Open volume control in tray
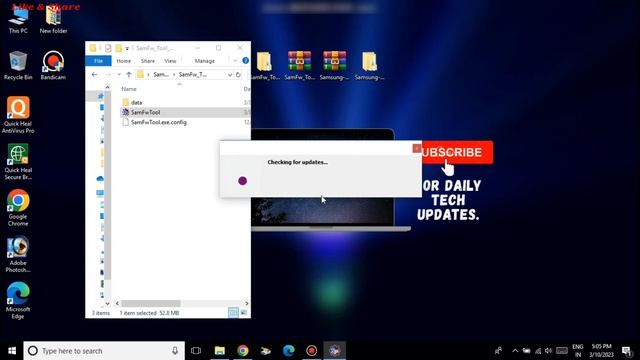 548,351
